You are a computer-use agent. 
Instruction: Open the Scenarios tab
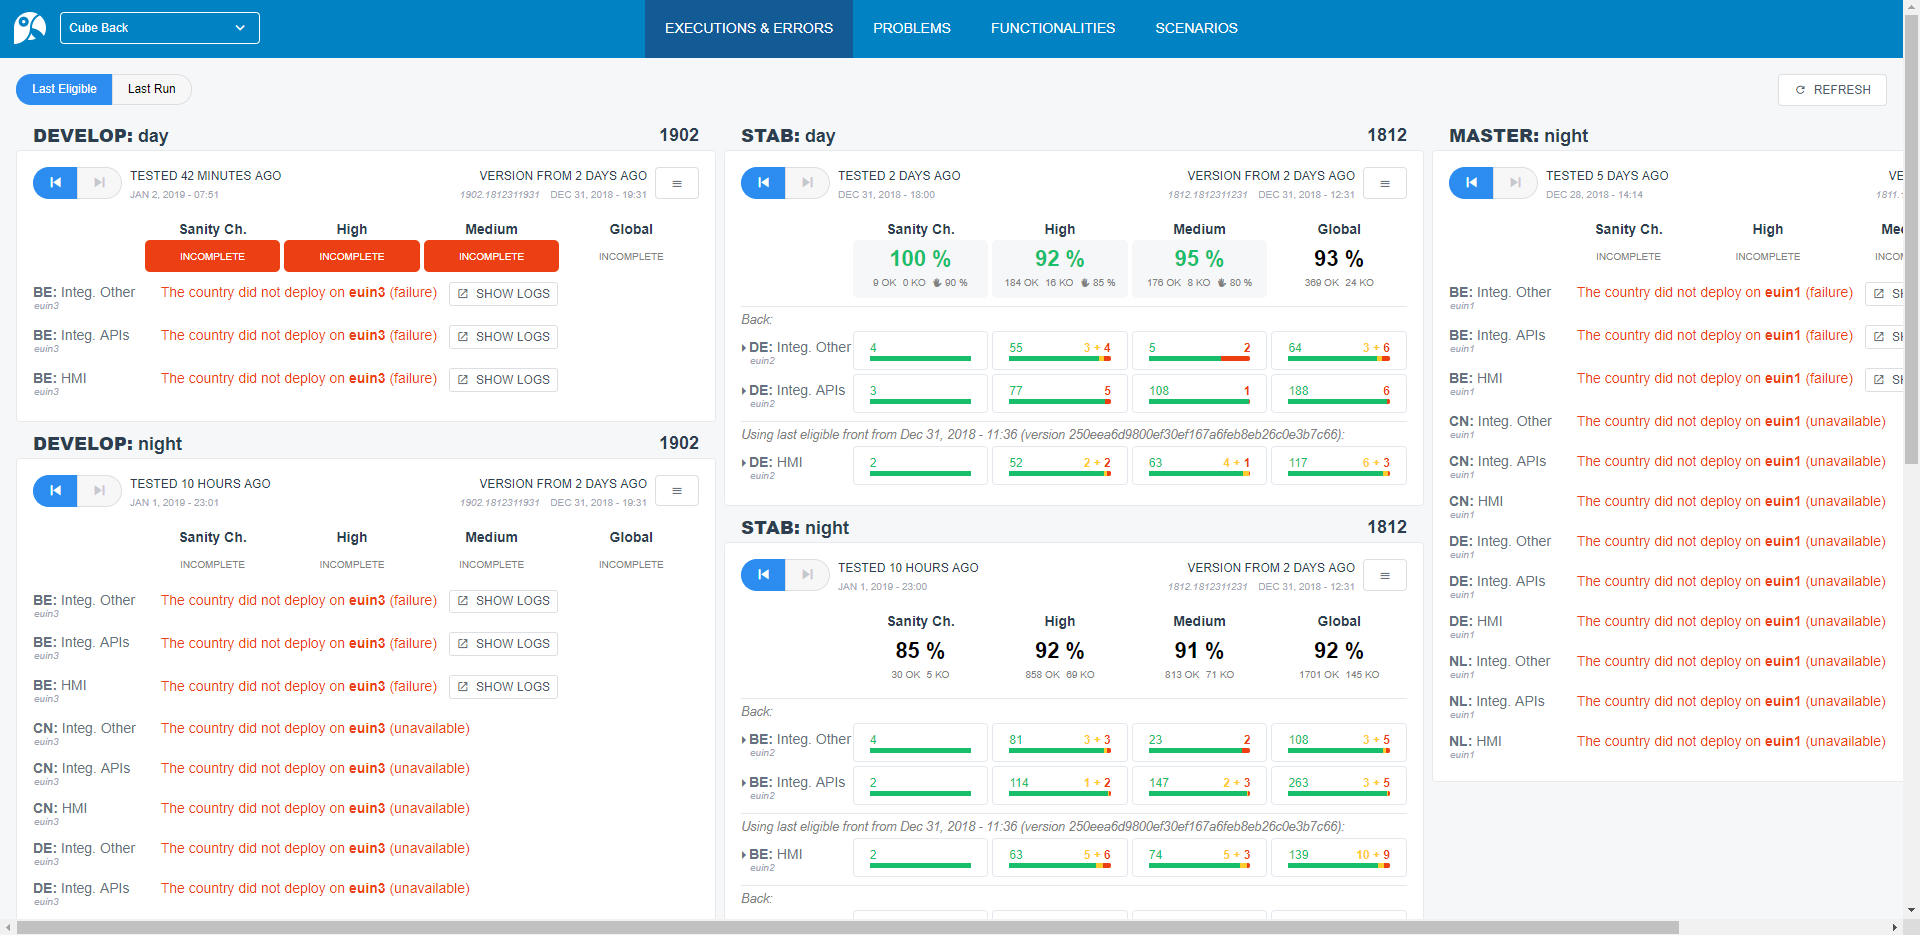click(1196, 28)
